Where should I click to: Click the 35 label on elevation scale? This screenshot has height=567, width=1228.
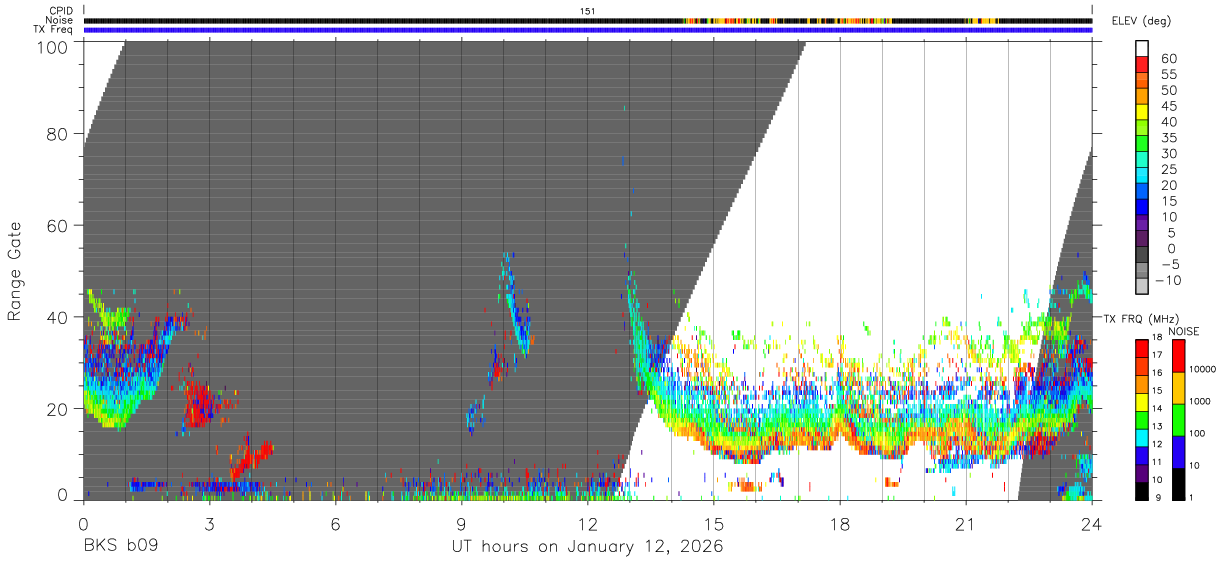coord(1168,138)
